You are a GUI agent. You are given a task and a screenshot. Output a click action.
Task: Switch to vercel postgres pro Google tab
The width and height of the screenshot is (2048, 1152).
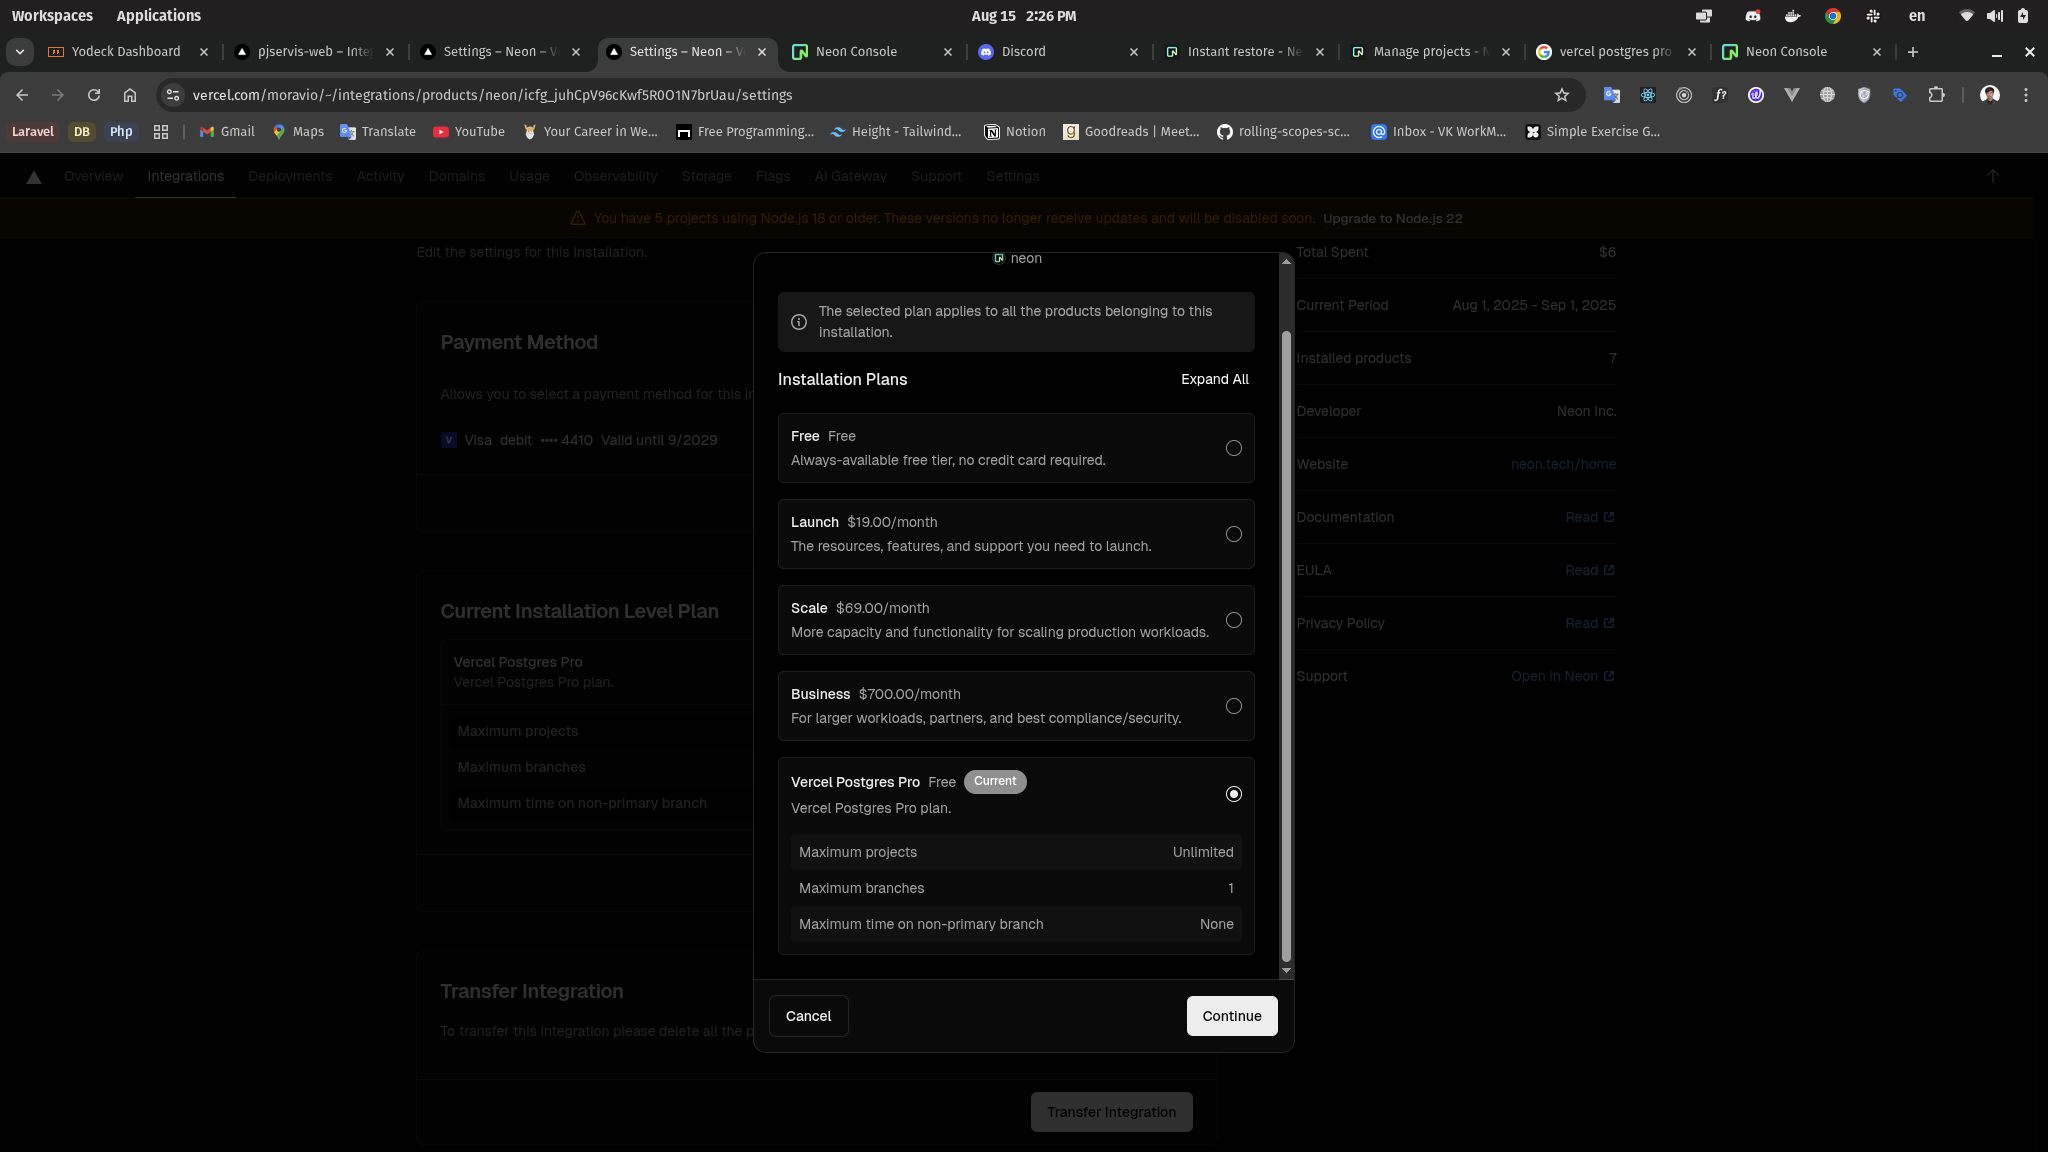(x=1614, y=52)
